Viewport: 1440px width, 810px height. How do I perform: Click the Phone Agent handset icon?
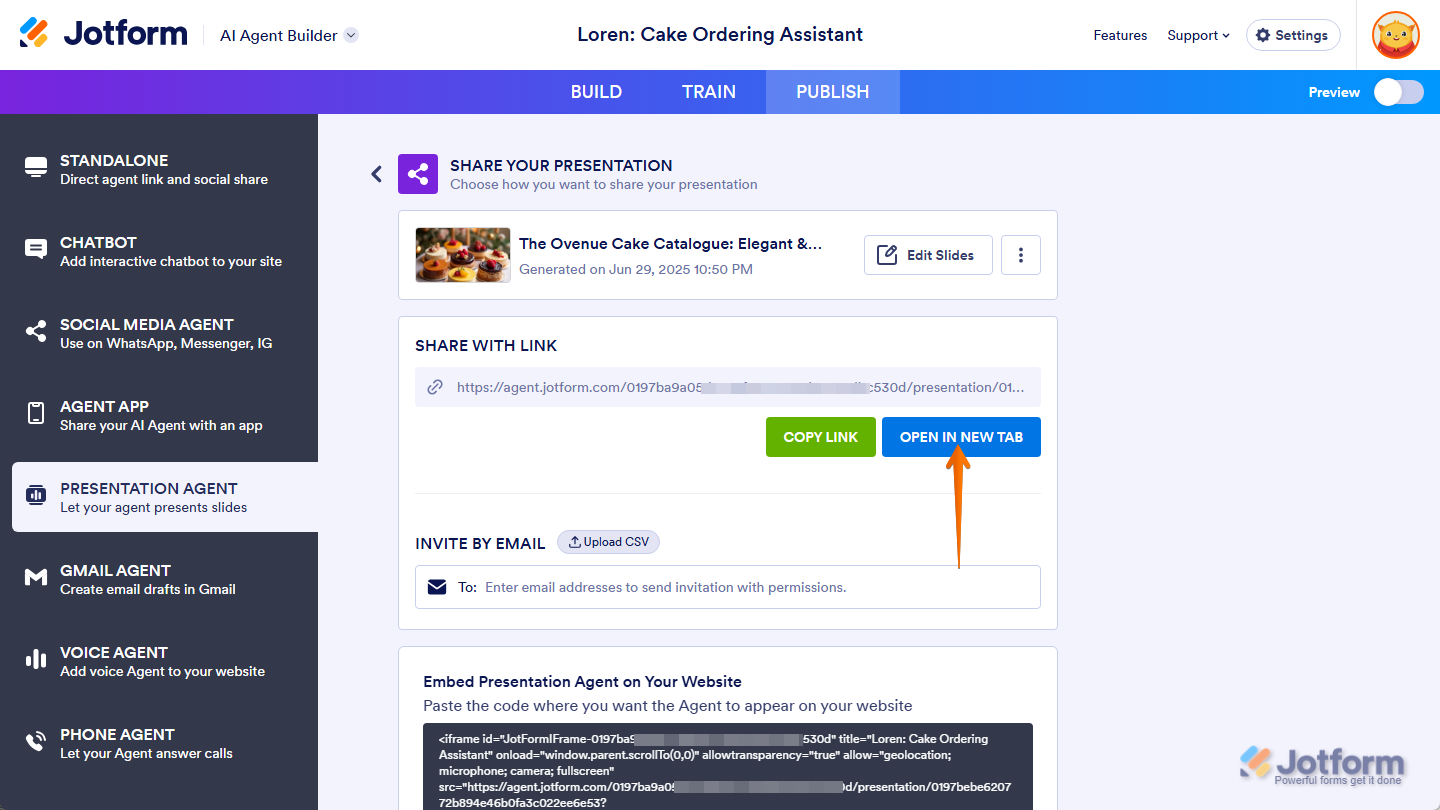tap(36, 742)
